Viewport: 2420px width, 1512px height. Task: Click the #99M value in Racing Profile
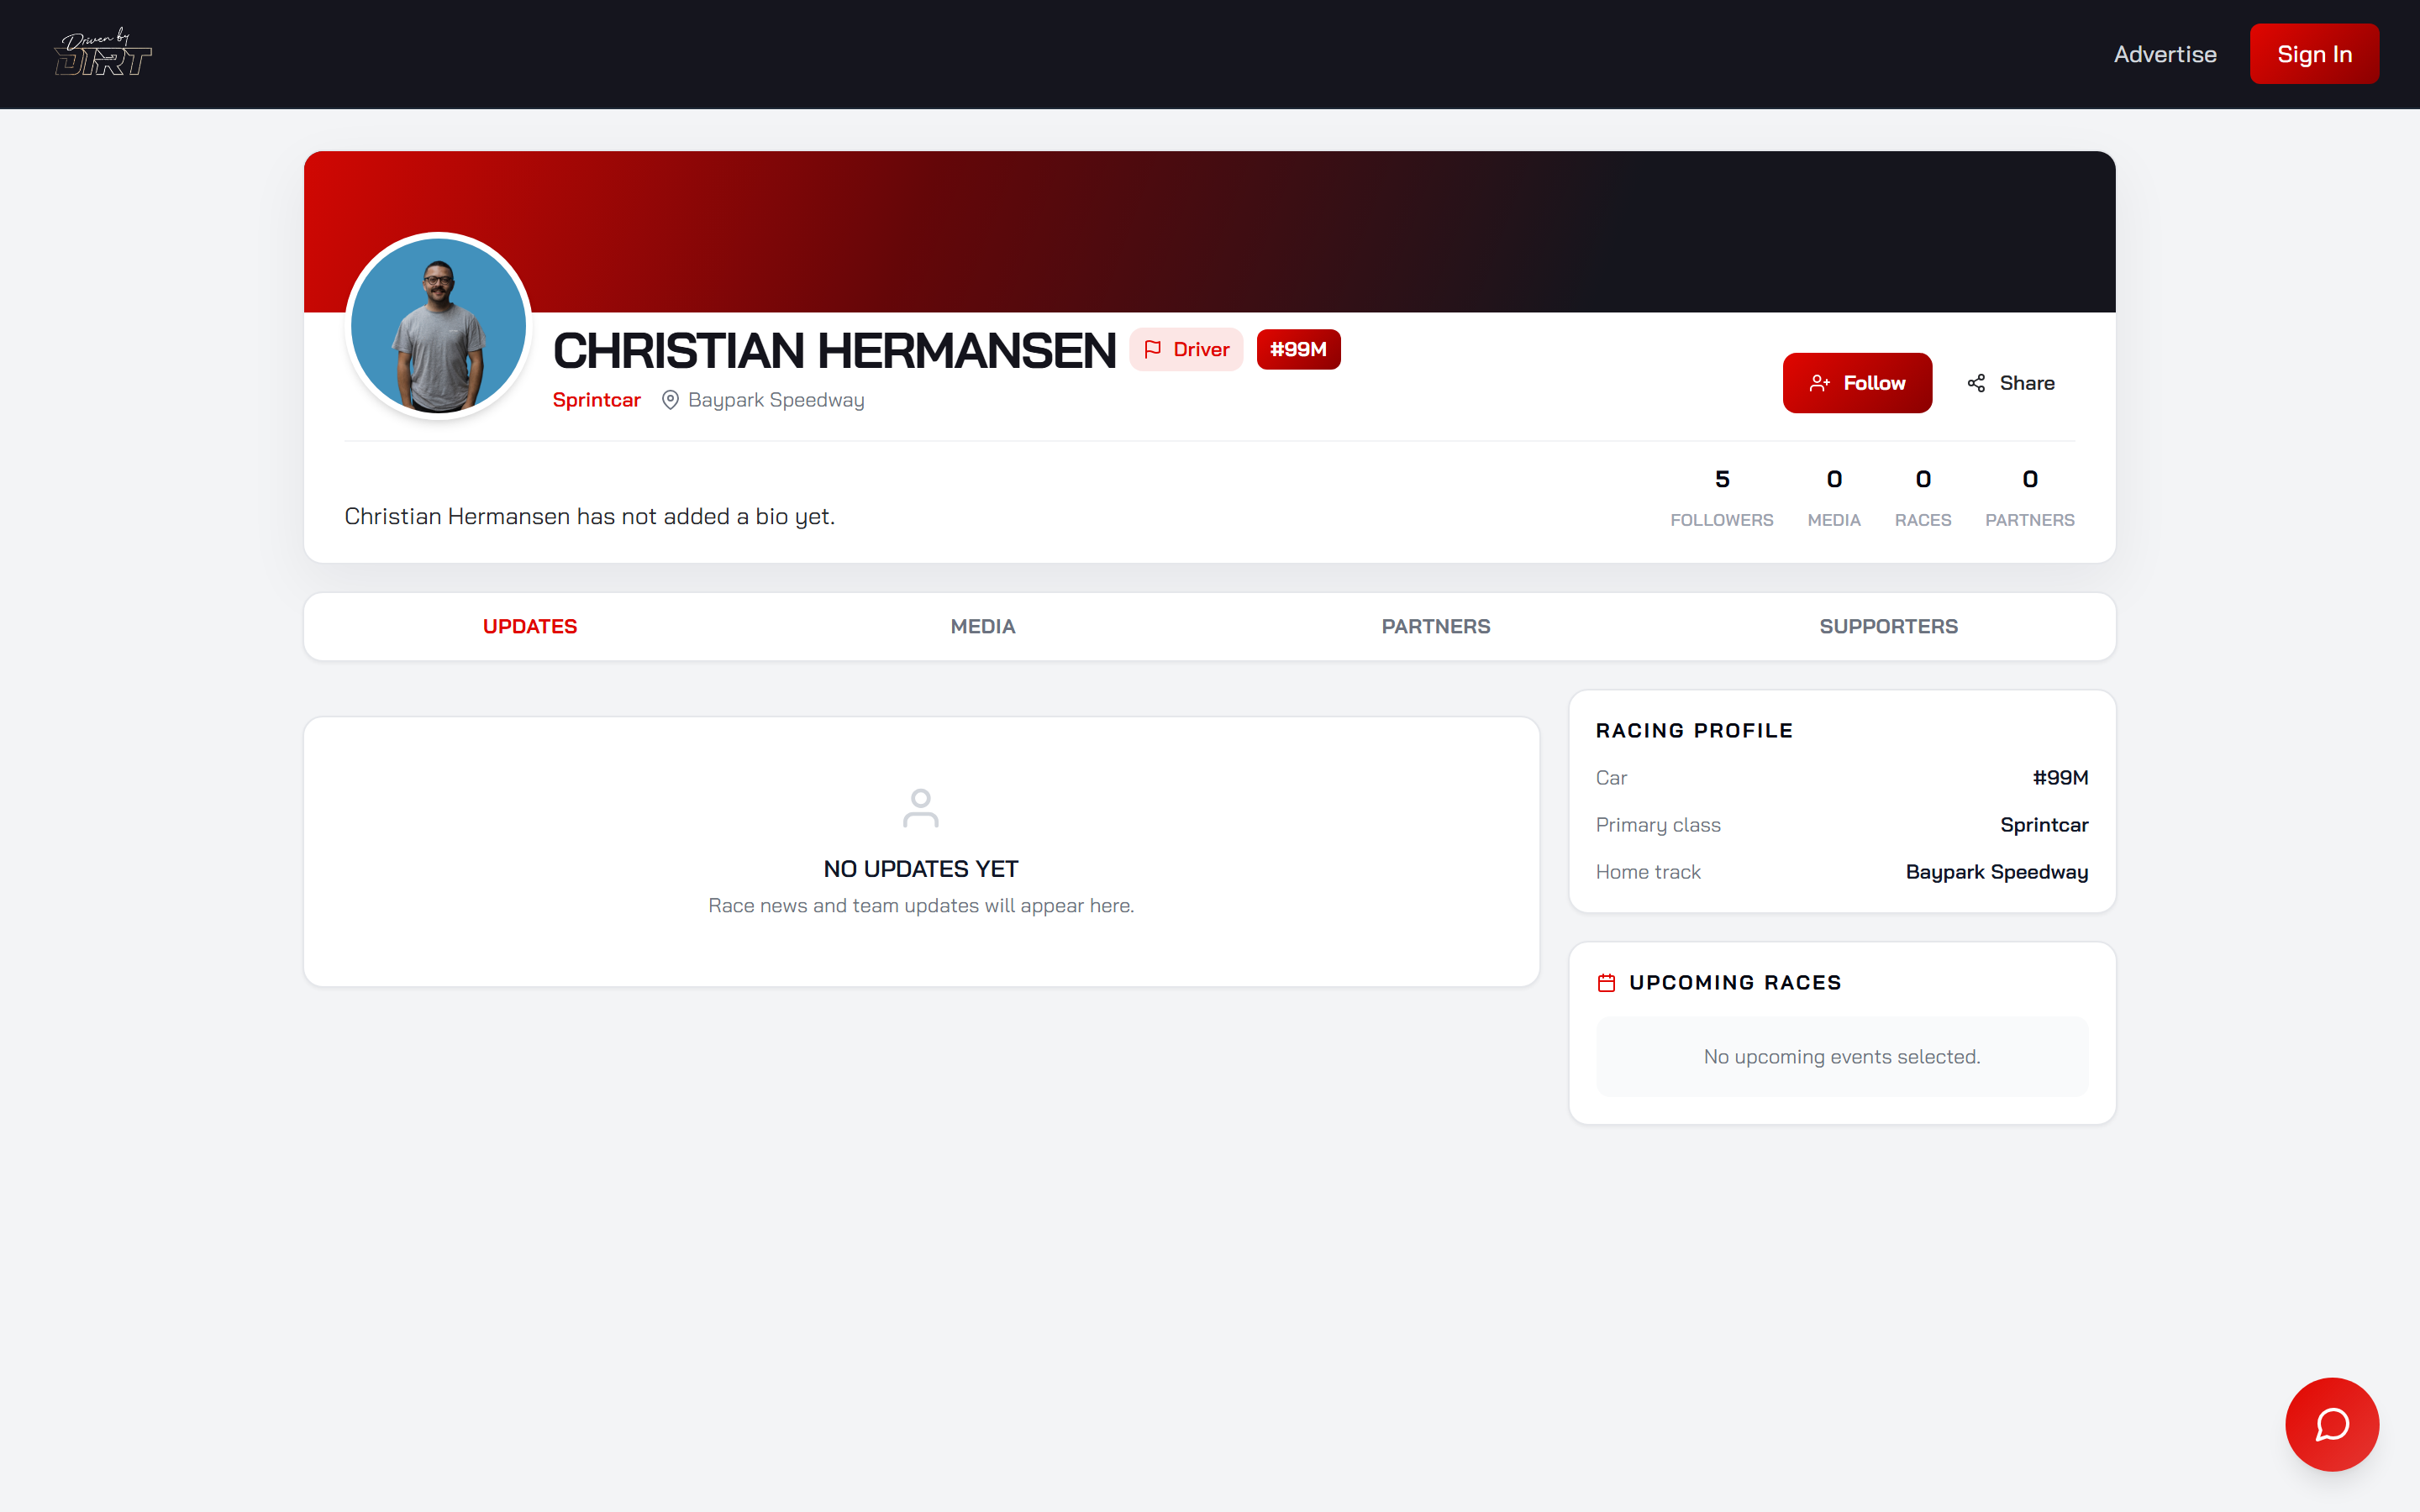2060,778
